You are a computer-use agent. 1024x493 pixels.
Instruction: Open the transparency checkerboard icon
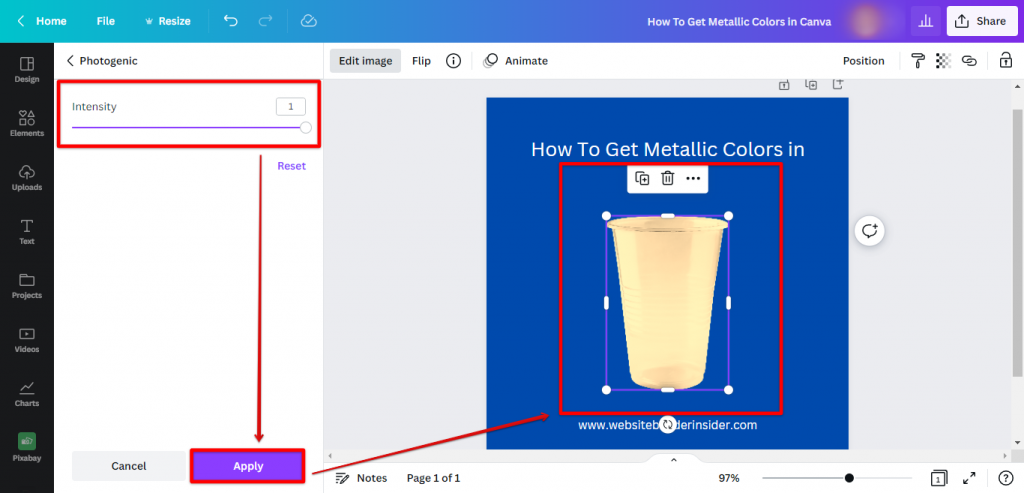click(x=942, y=61)
